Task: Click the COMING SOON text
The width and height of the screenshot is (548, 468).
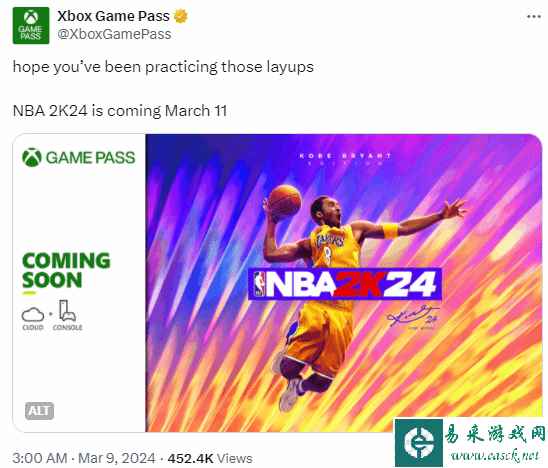Action: tap(66, 270)
